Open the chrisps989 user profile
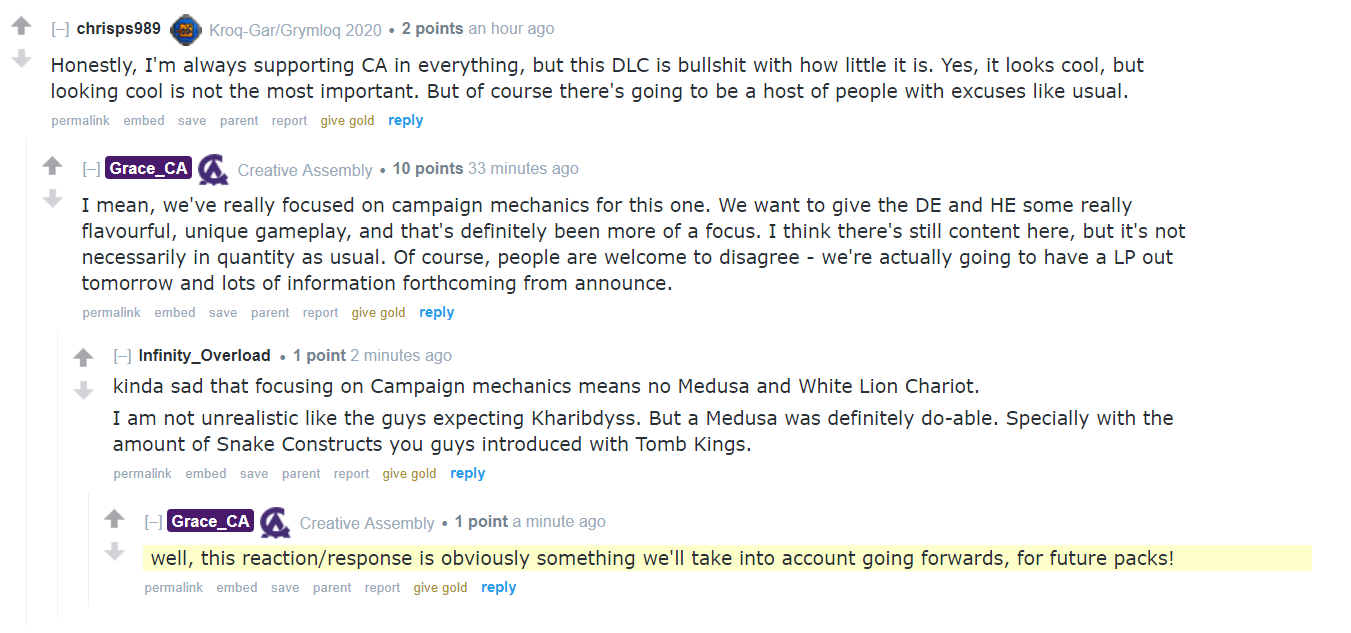The height and width of the screenshot is (633, 1351). point(118,28)
